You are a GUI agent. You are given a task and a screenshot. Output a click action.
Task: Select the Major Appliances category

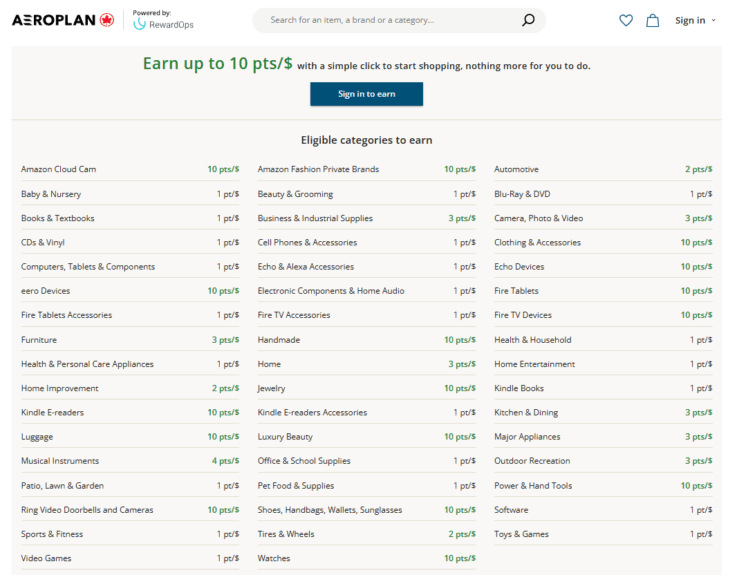coord(527,437)
